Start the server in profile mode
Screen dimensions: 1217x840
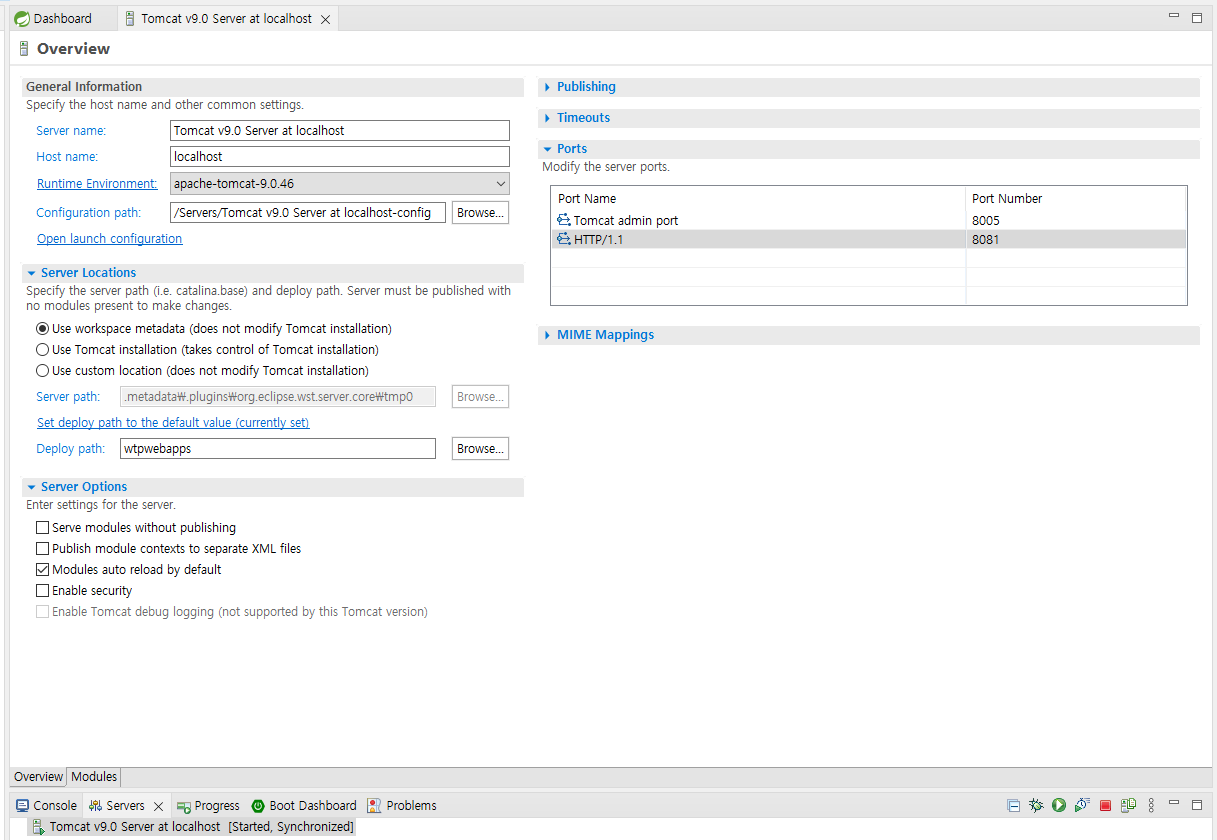pos(1082,805)
